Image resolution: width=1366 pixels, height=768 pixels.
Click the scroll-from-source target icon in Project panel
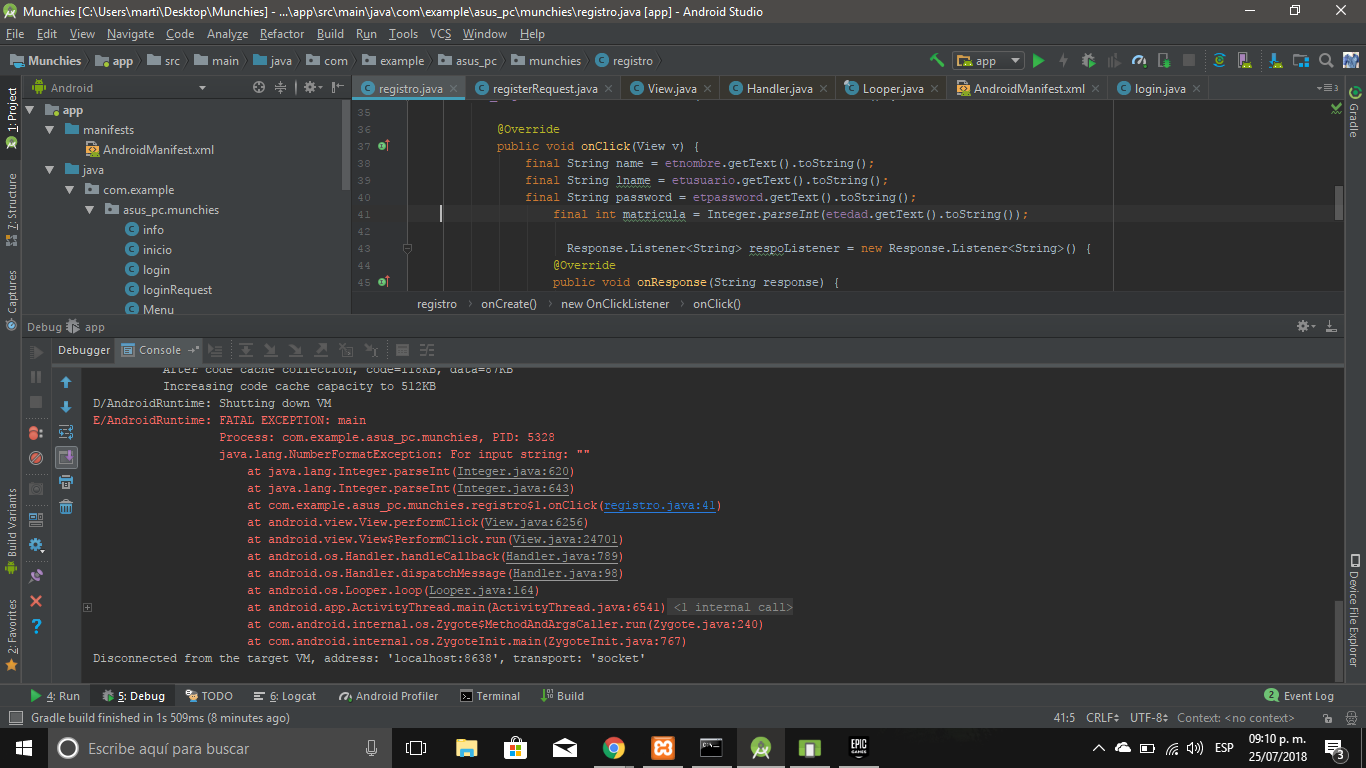point(259,87)
